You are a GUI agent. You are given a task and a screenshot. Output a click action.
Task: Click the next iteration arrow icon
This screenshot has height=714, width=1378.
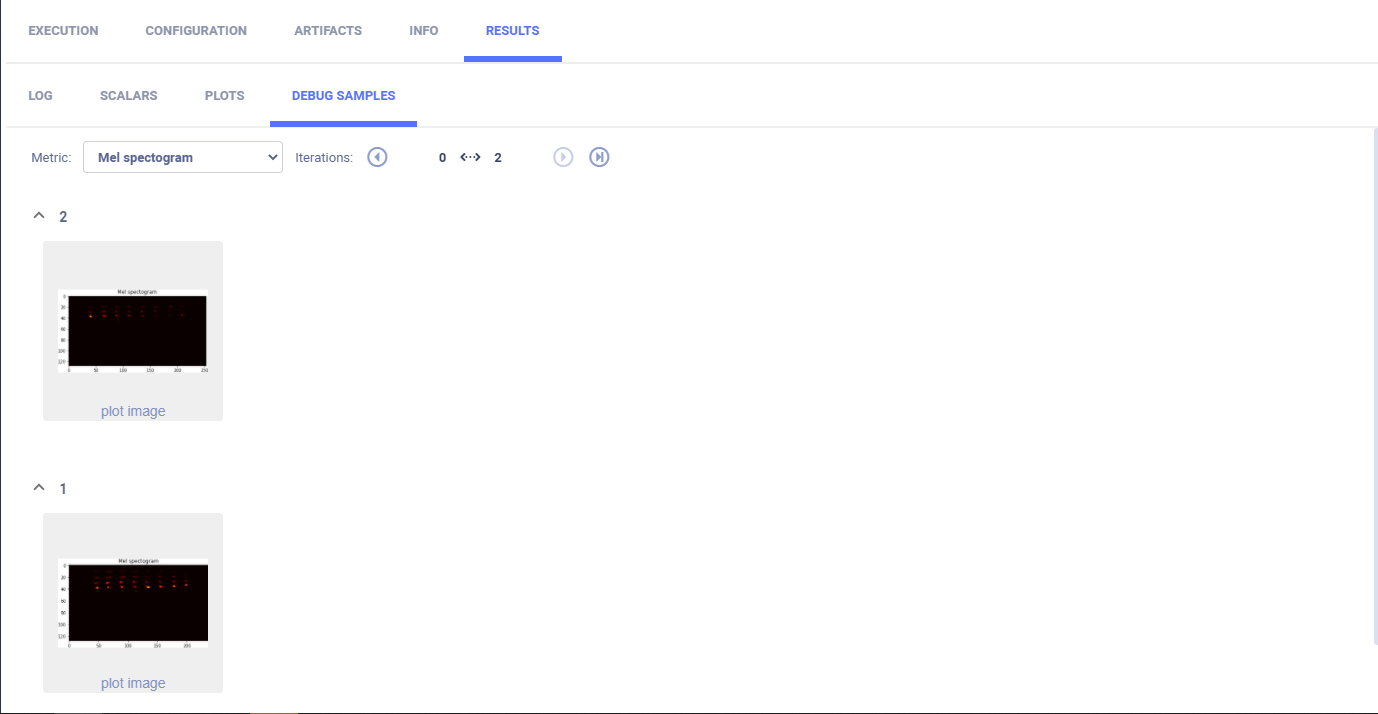click(x=563, y=157)
